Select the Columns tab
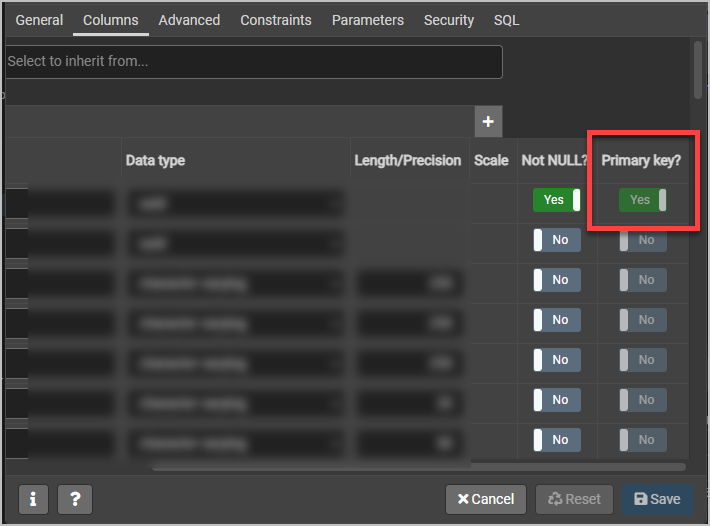The width and height of the screenshot is (710, 526). tap(110, 20)
